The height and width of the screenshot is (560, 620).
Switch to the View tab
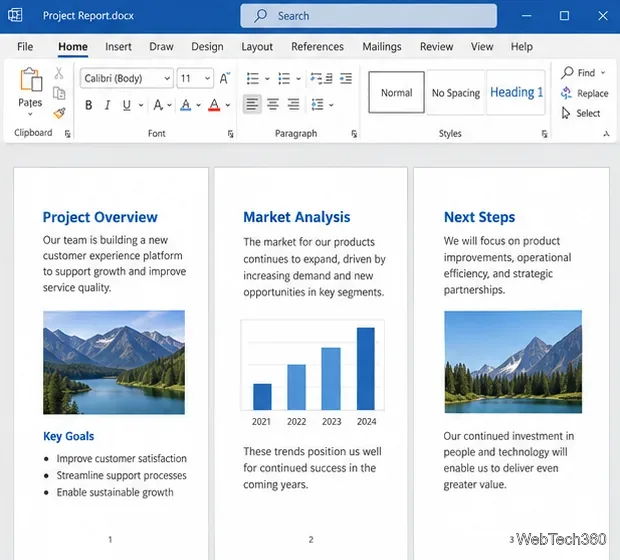[482, 47]
